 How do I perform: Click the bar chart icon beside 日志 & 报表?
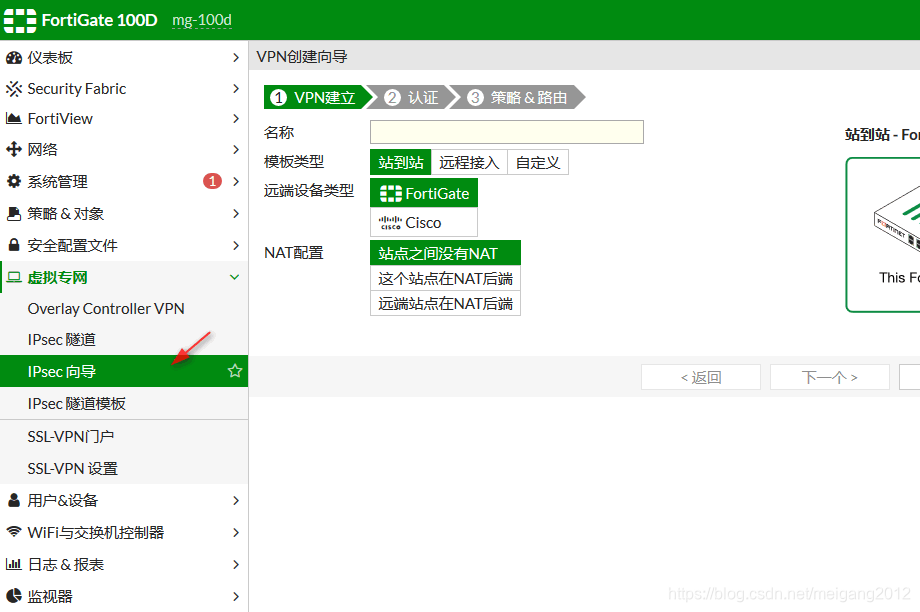click(13, 564)
